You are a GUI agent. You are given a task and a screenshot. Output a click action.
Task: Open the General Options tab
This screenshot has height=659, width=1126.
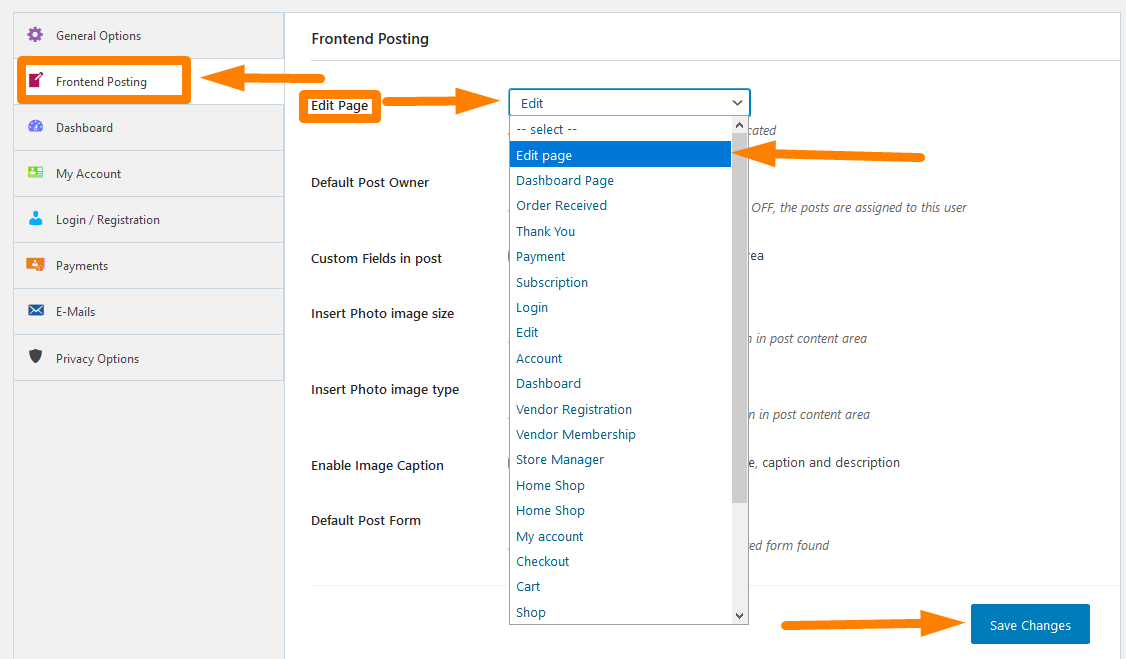point(149,36)
